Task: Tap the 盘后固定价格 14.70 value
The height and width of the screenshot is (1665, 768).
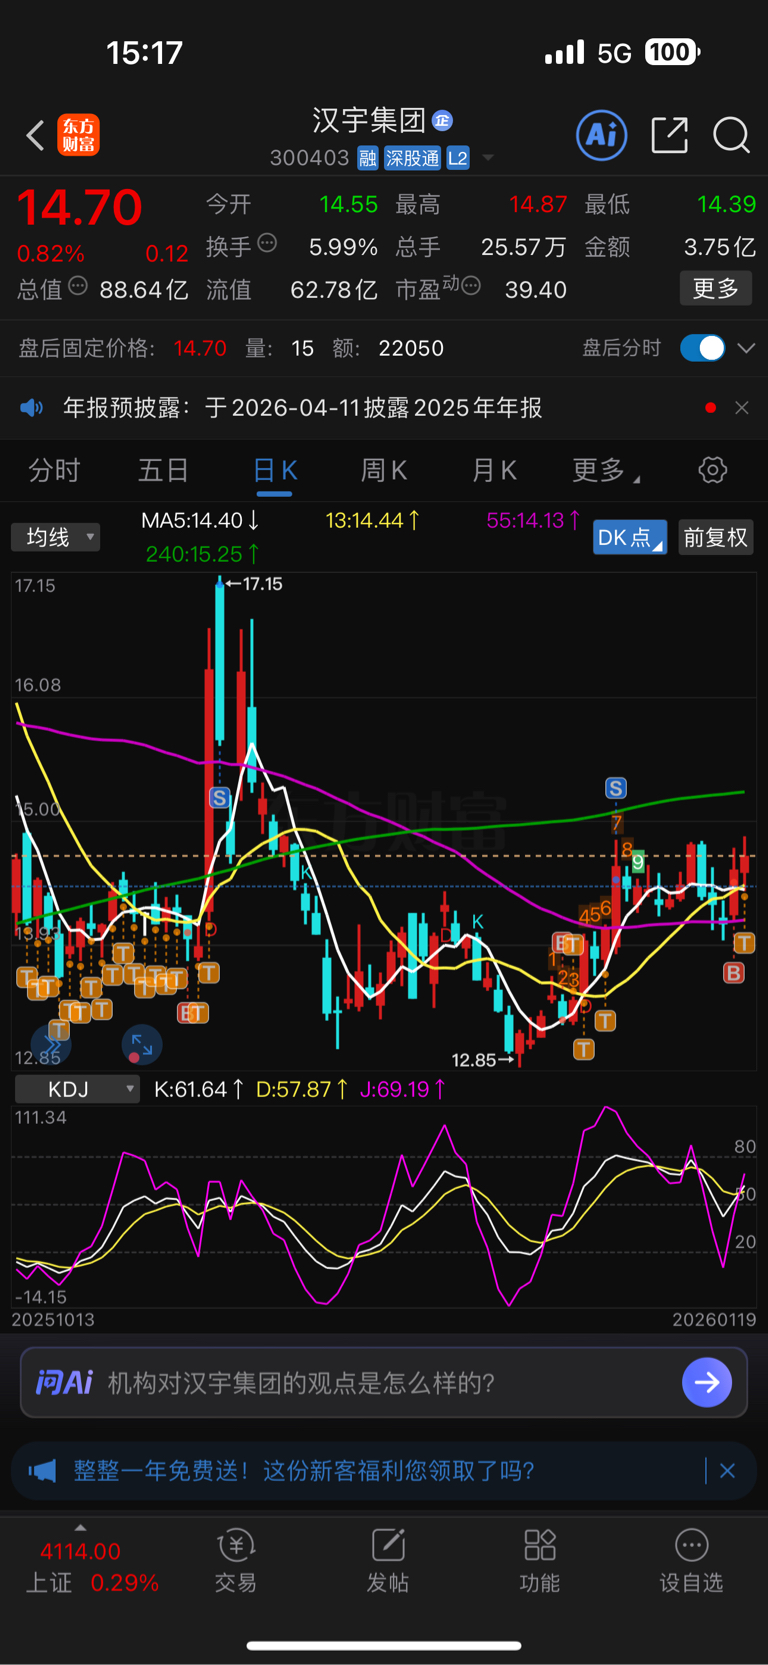Action: click(200, 348)
